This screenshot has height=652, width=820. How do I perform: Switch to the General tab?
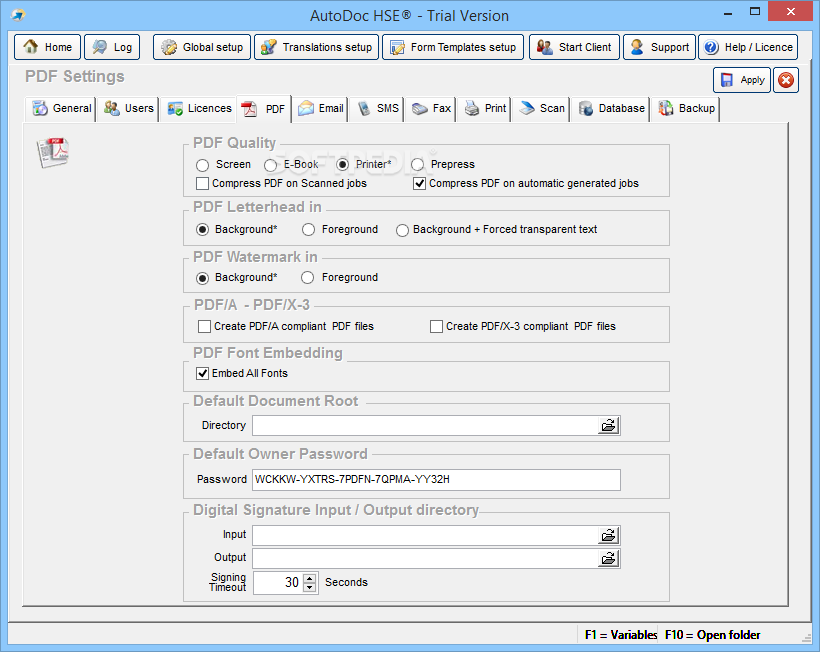[62, 109]
